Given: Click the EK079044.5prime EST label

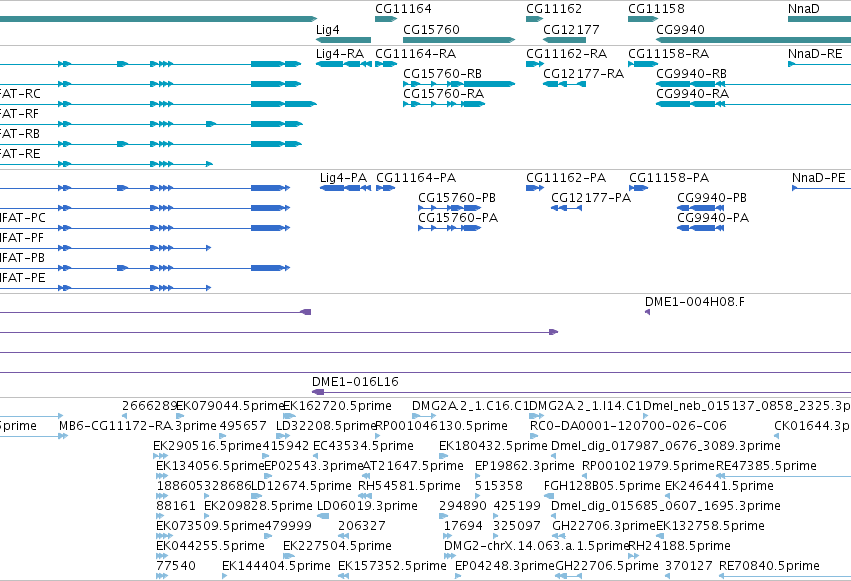Looking at the screenshot, I should [231, 406].
